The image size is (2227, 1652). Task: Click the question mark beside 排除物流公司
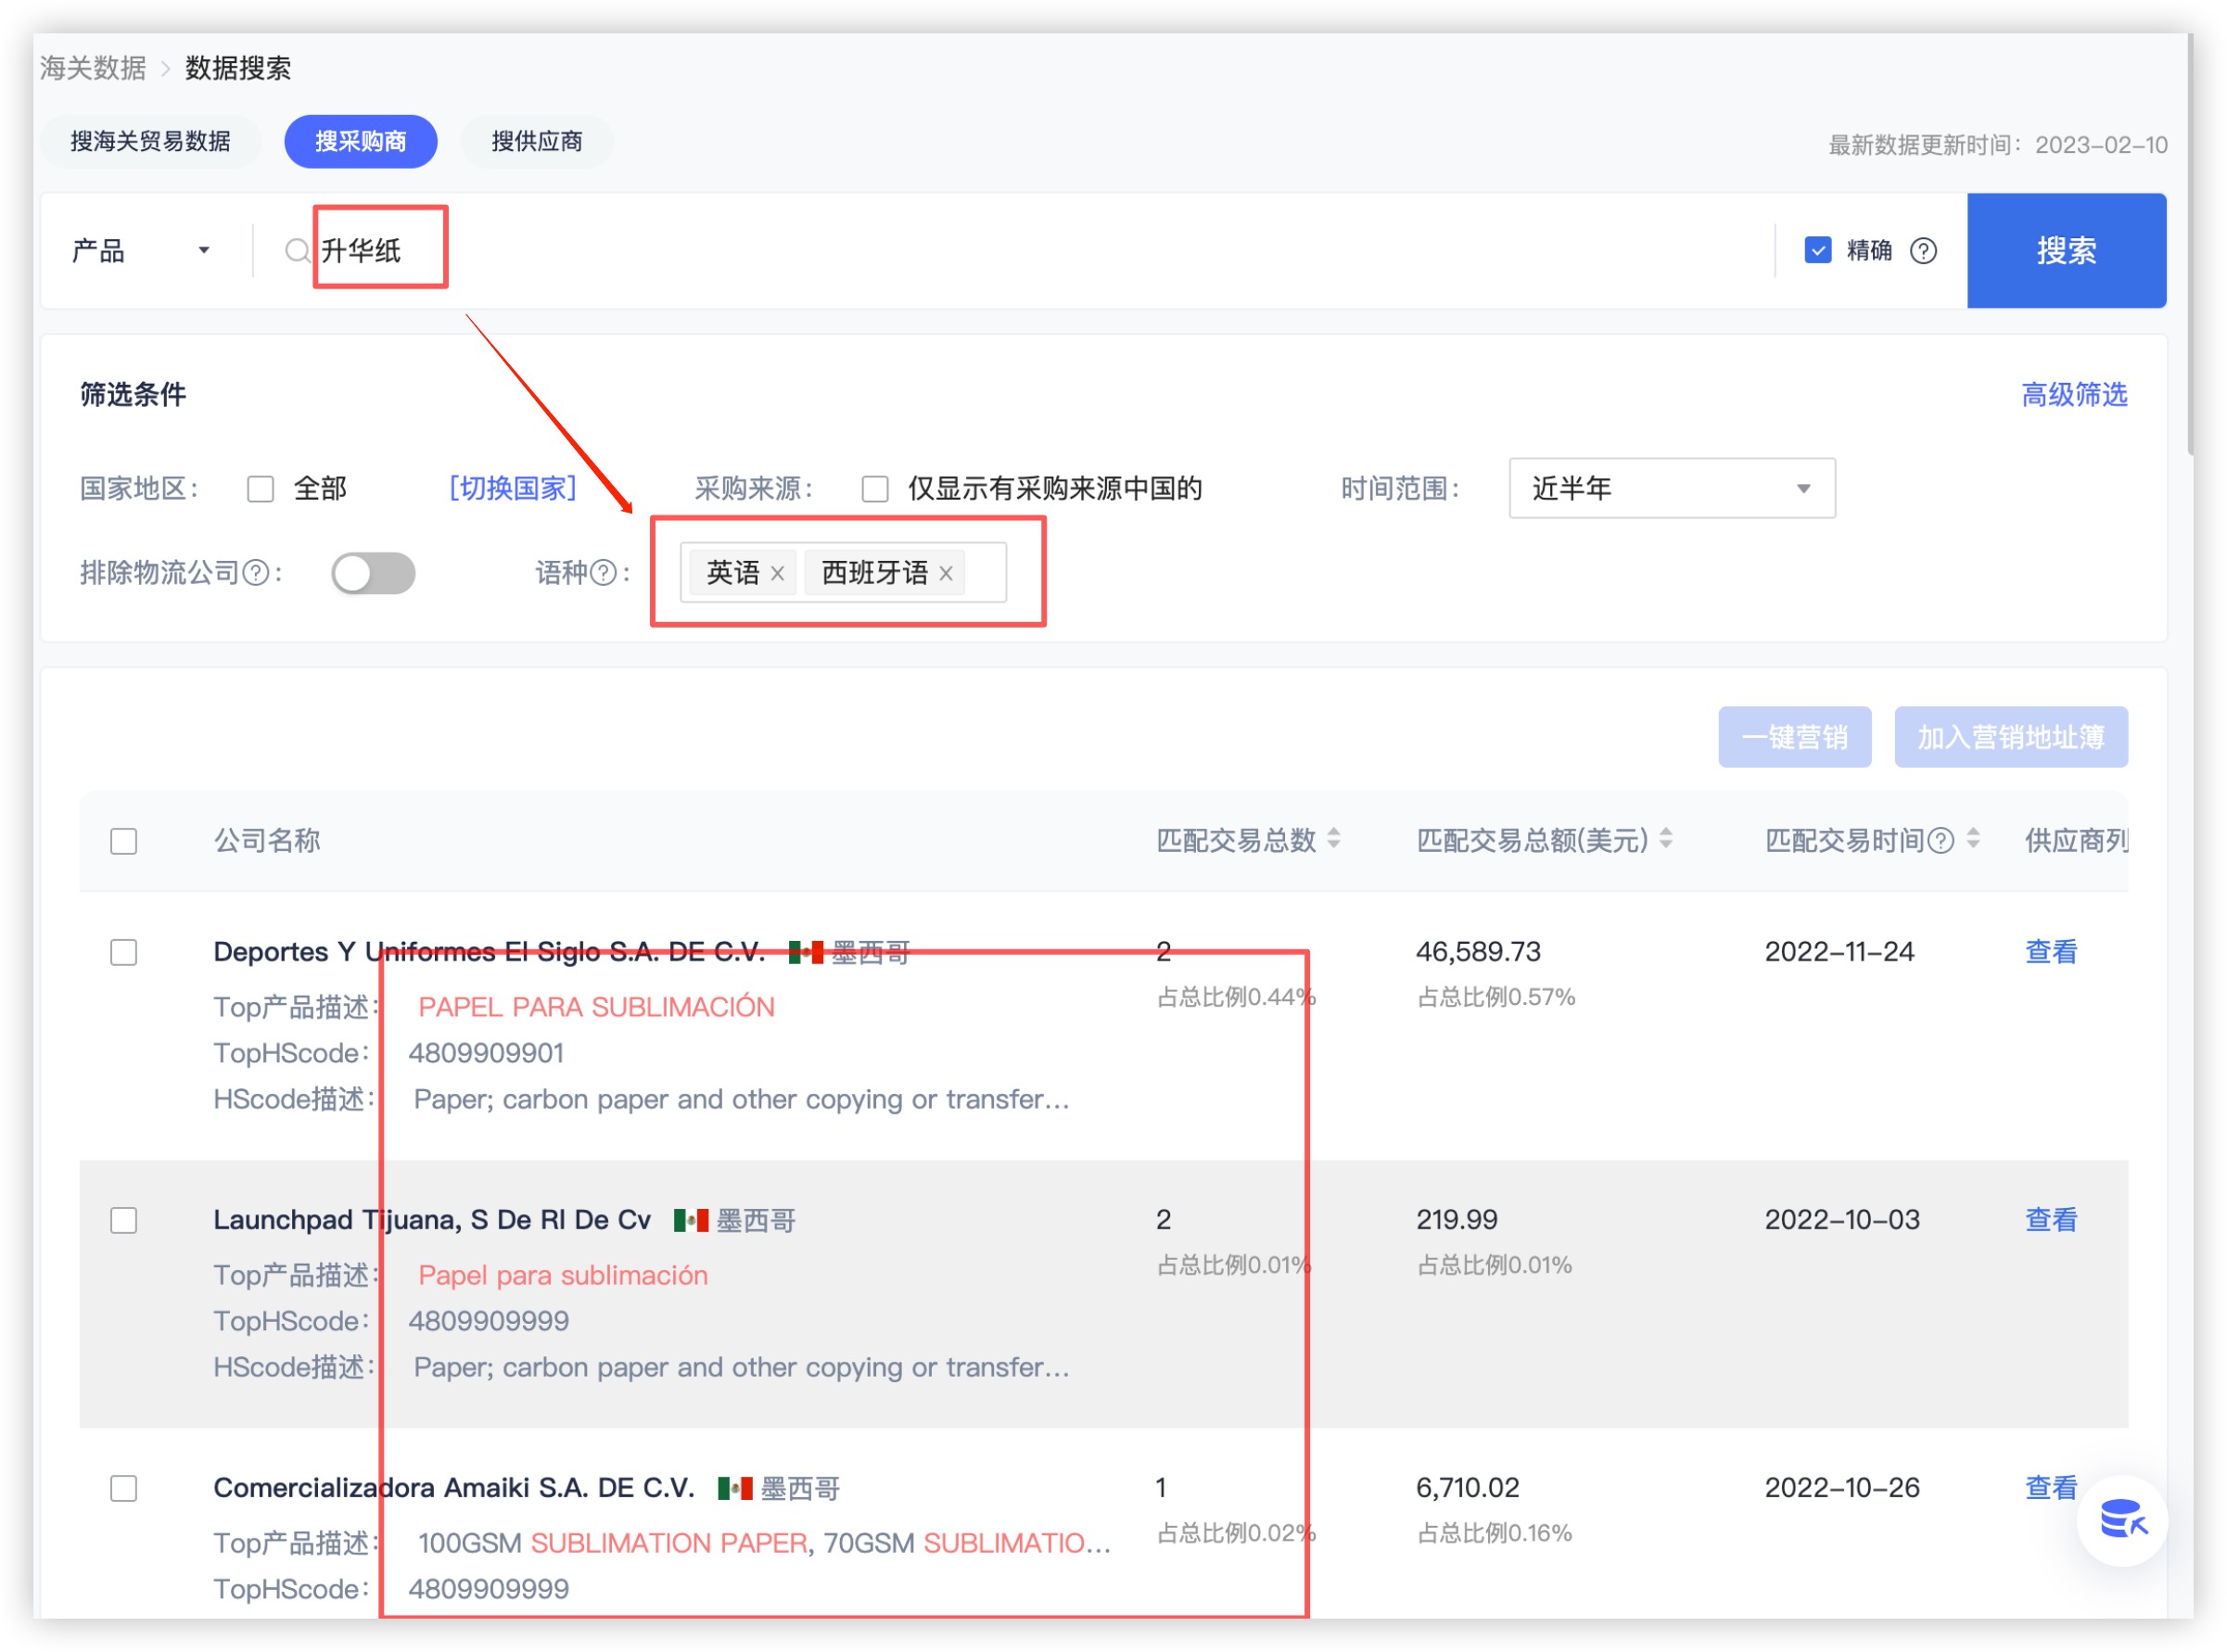click(257, 572)
